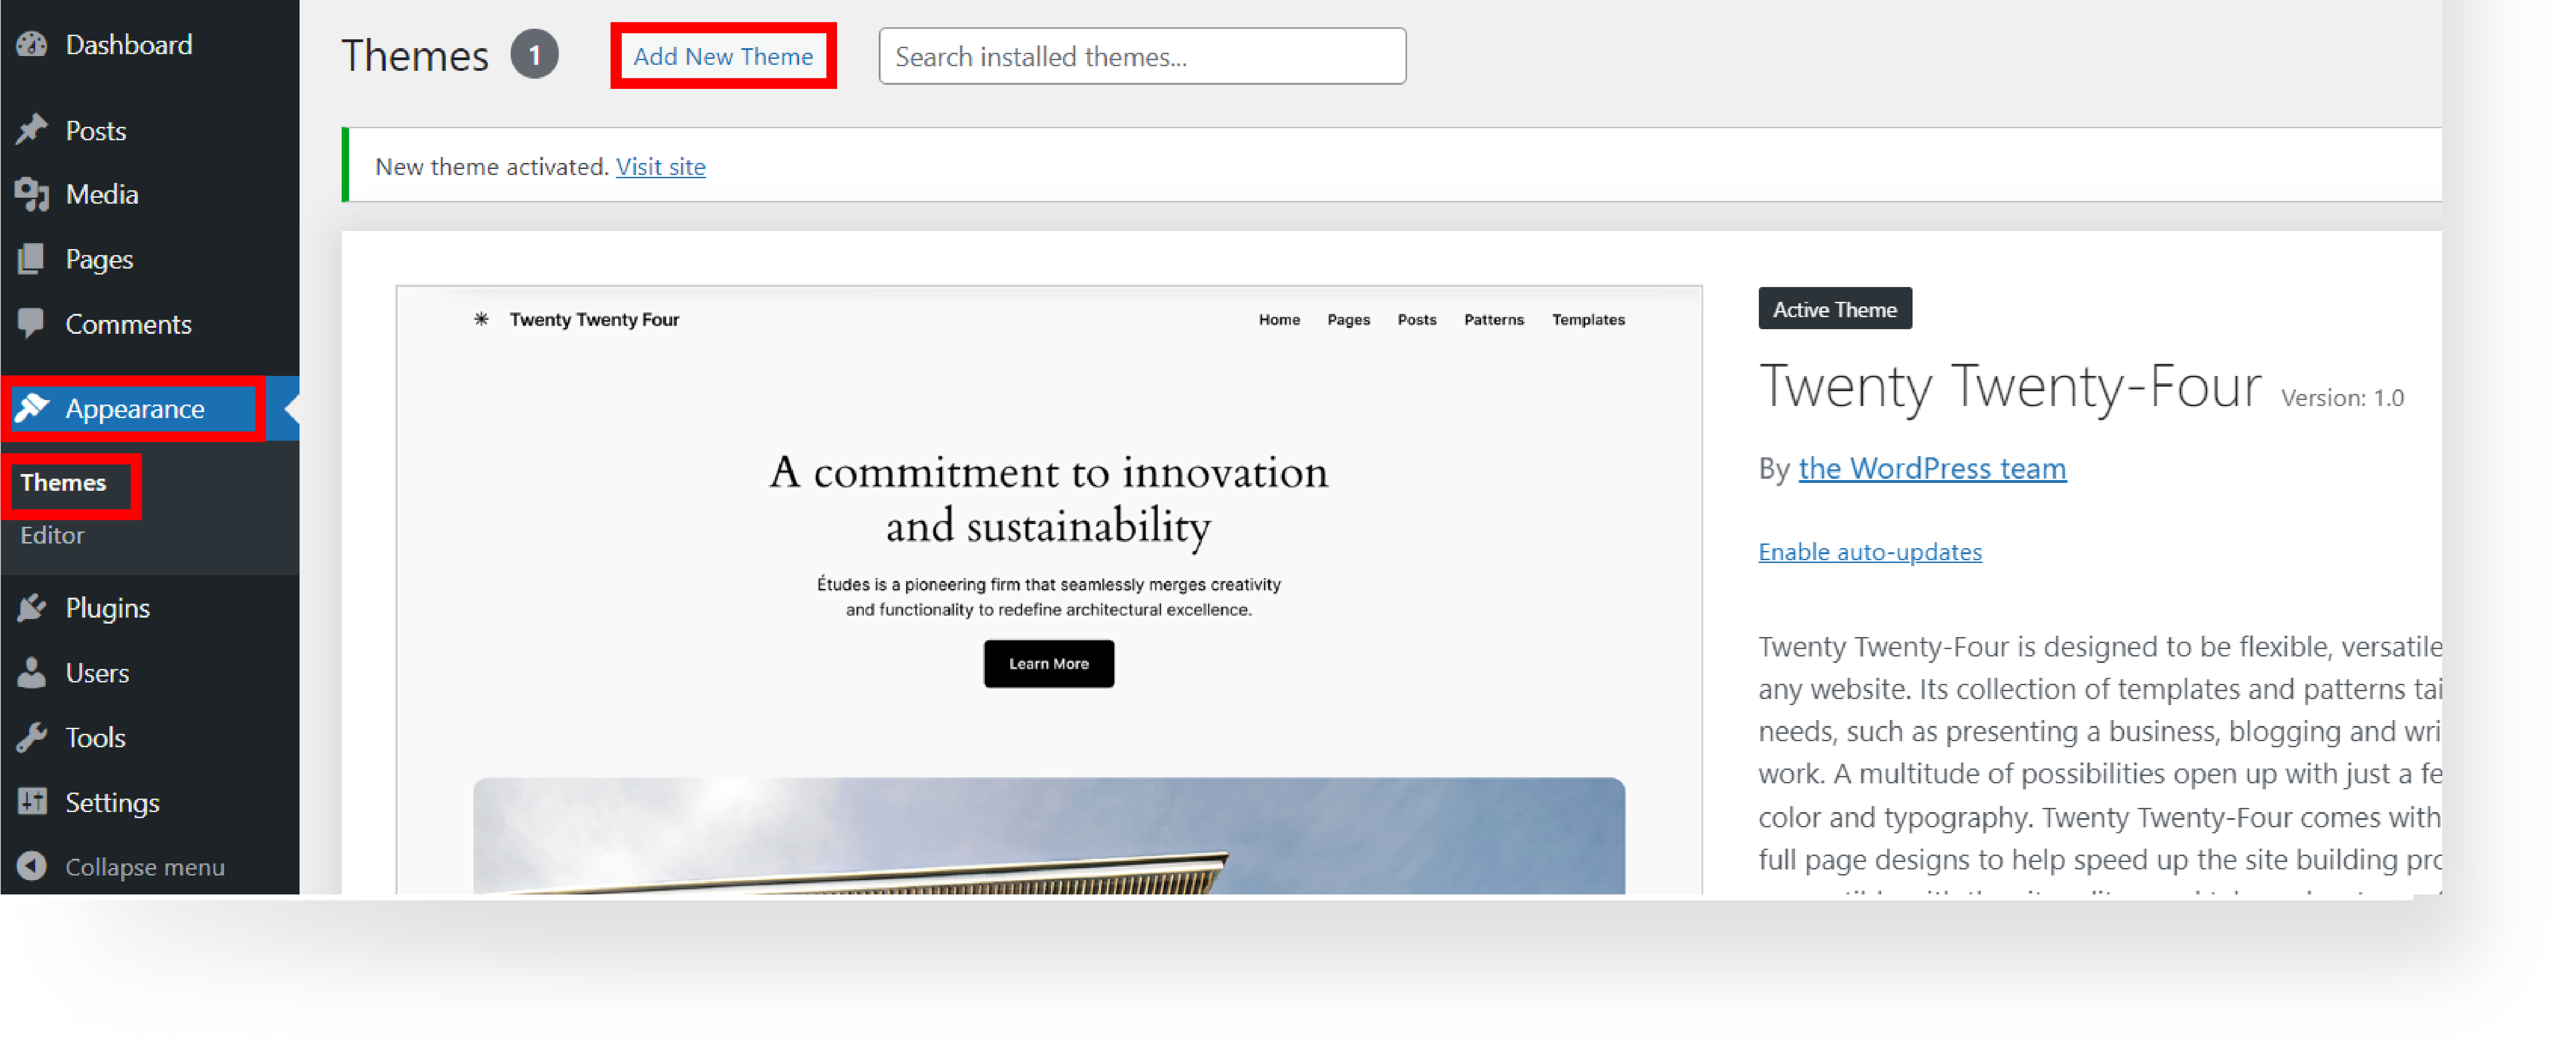Image resolution: width=2576 pixels, height=1050 pixels.
Task: Click the Appearance paintbrush icon
Action: (x=32, y=408)
